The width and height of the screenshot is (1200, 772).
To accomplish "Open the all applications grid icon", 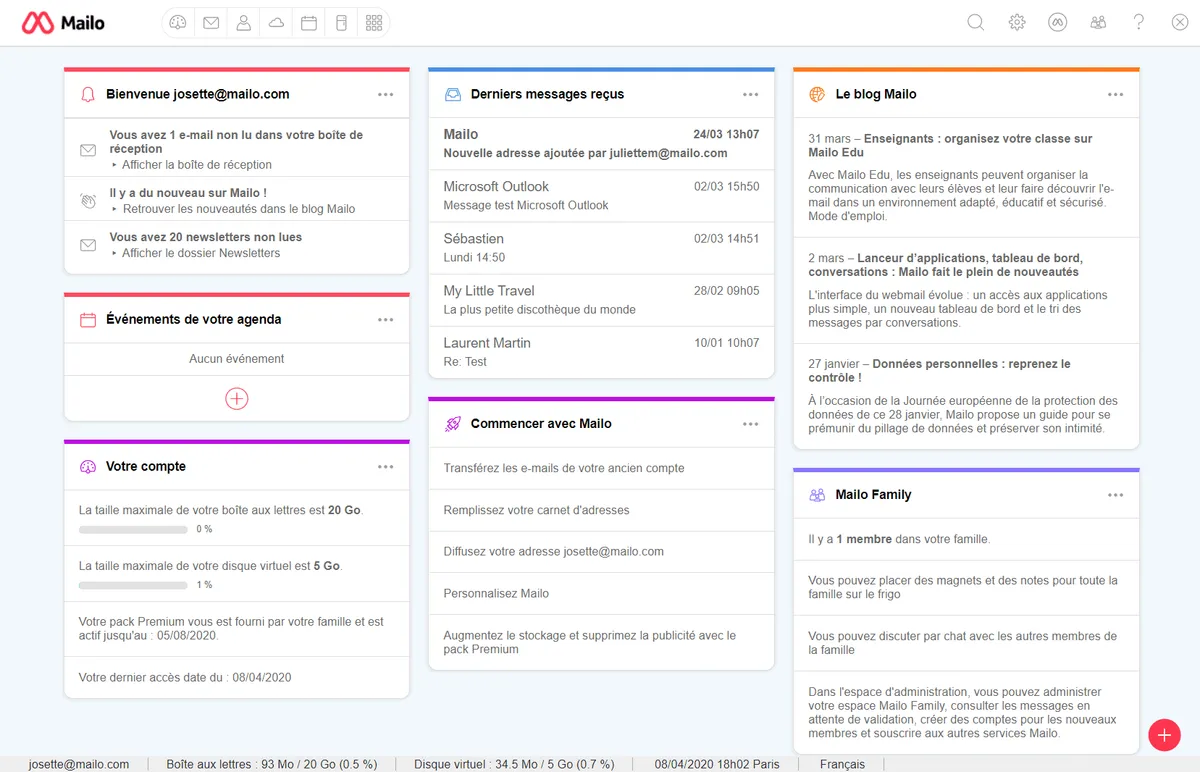I will pyautogui.click(x=374, y=22).
